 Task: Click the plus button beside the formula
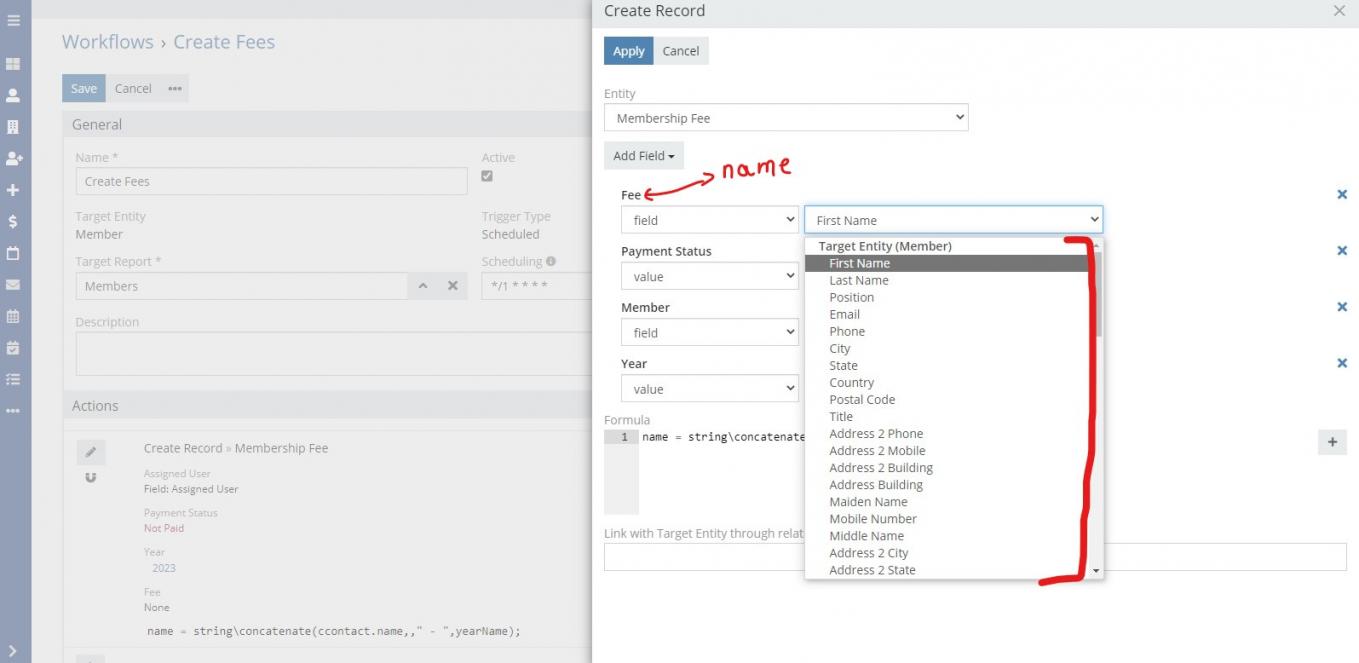1332,442
